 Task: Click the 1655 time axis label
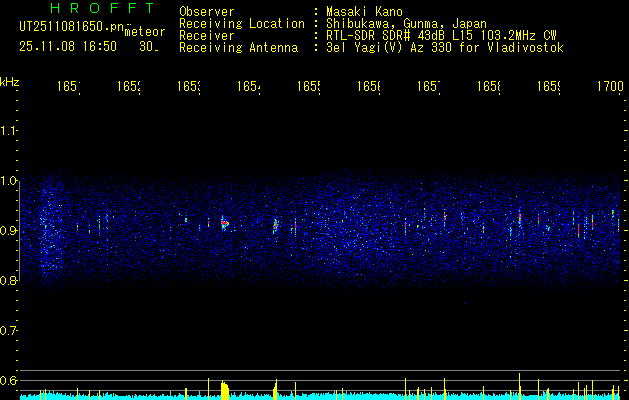308,86
